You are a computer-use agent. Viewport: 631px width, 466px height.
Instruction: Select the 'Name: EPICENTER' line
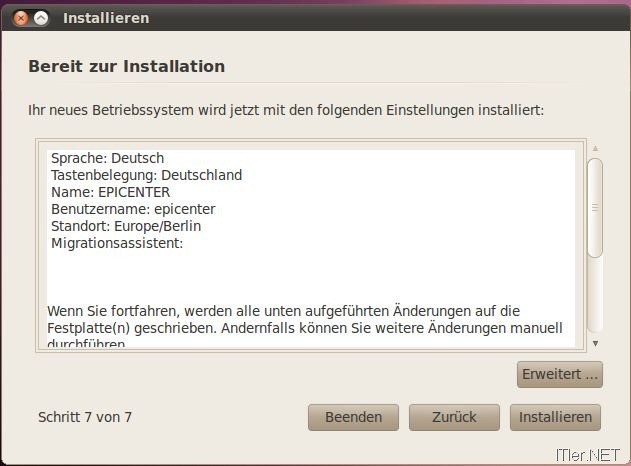pyautogui.click(x=111, y=192)
